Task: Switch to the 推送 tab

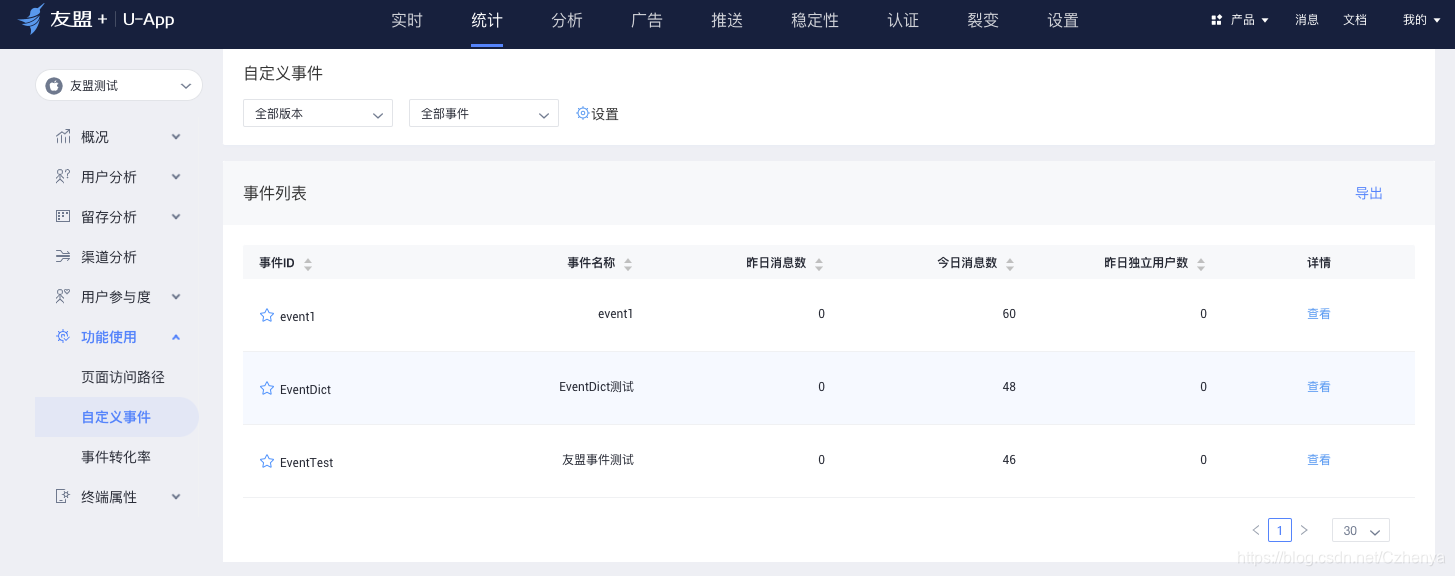Action: pos(727,21)
